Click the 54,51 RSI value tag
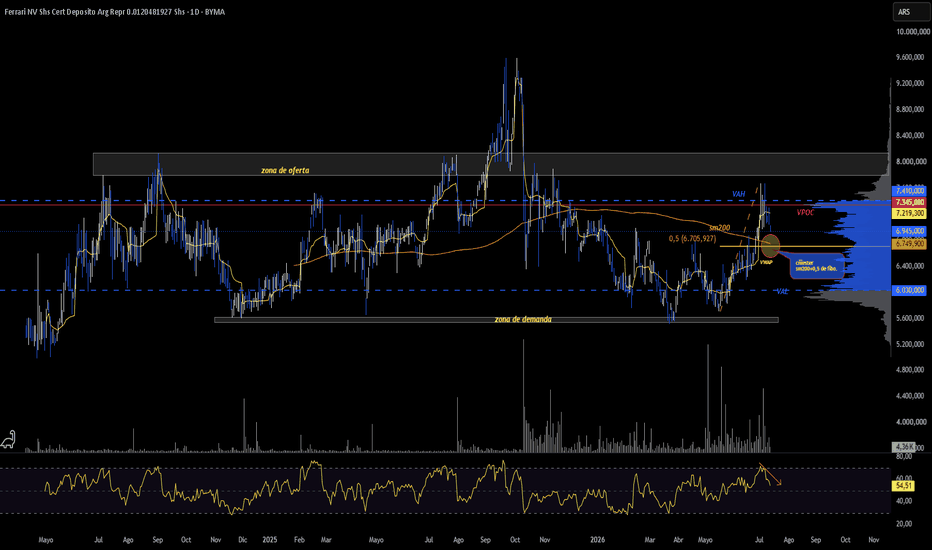This screenshot has height=550, width=932. pyautogui.click(x=902, y=486)
